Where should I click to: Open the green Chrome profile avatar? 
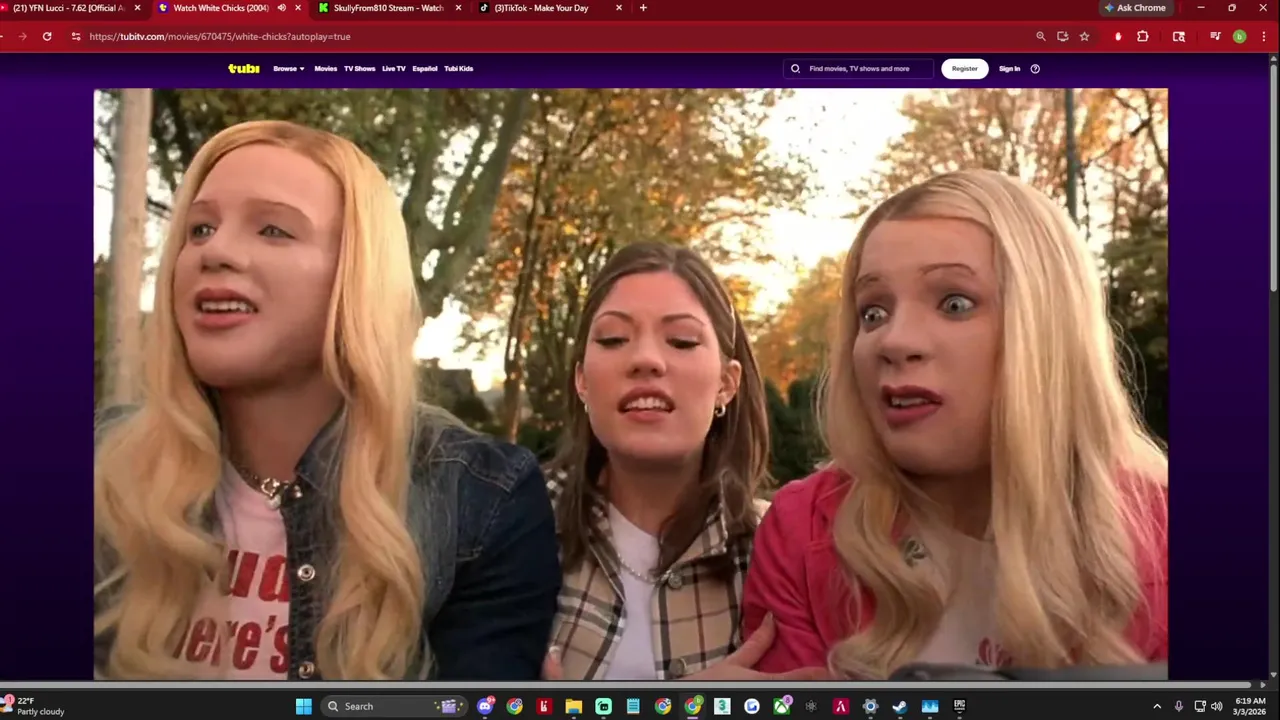click(x=1239, y=36)
